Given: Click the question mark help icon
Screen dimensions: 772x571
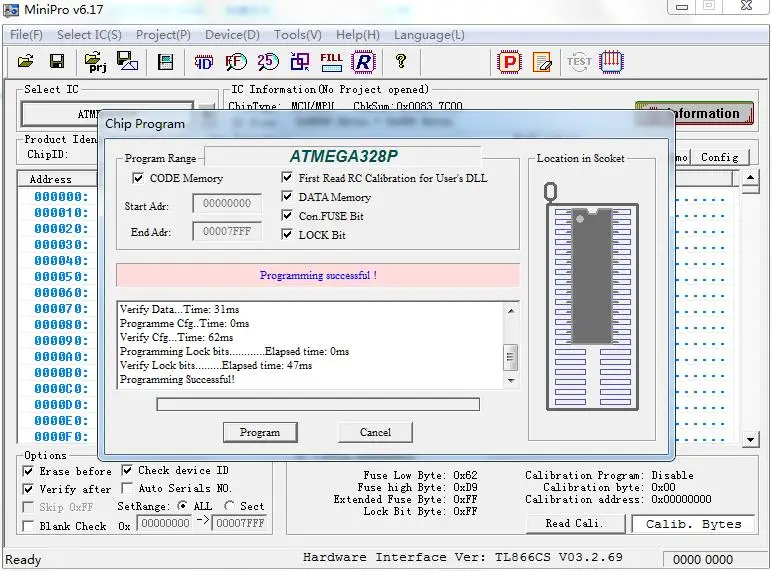Looking at the screenshot, I should click(x=401, y=62).
